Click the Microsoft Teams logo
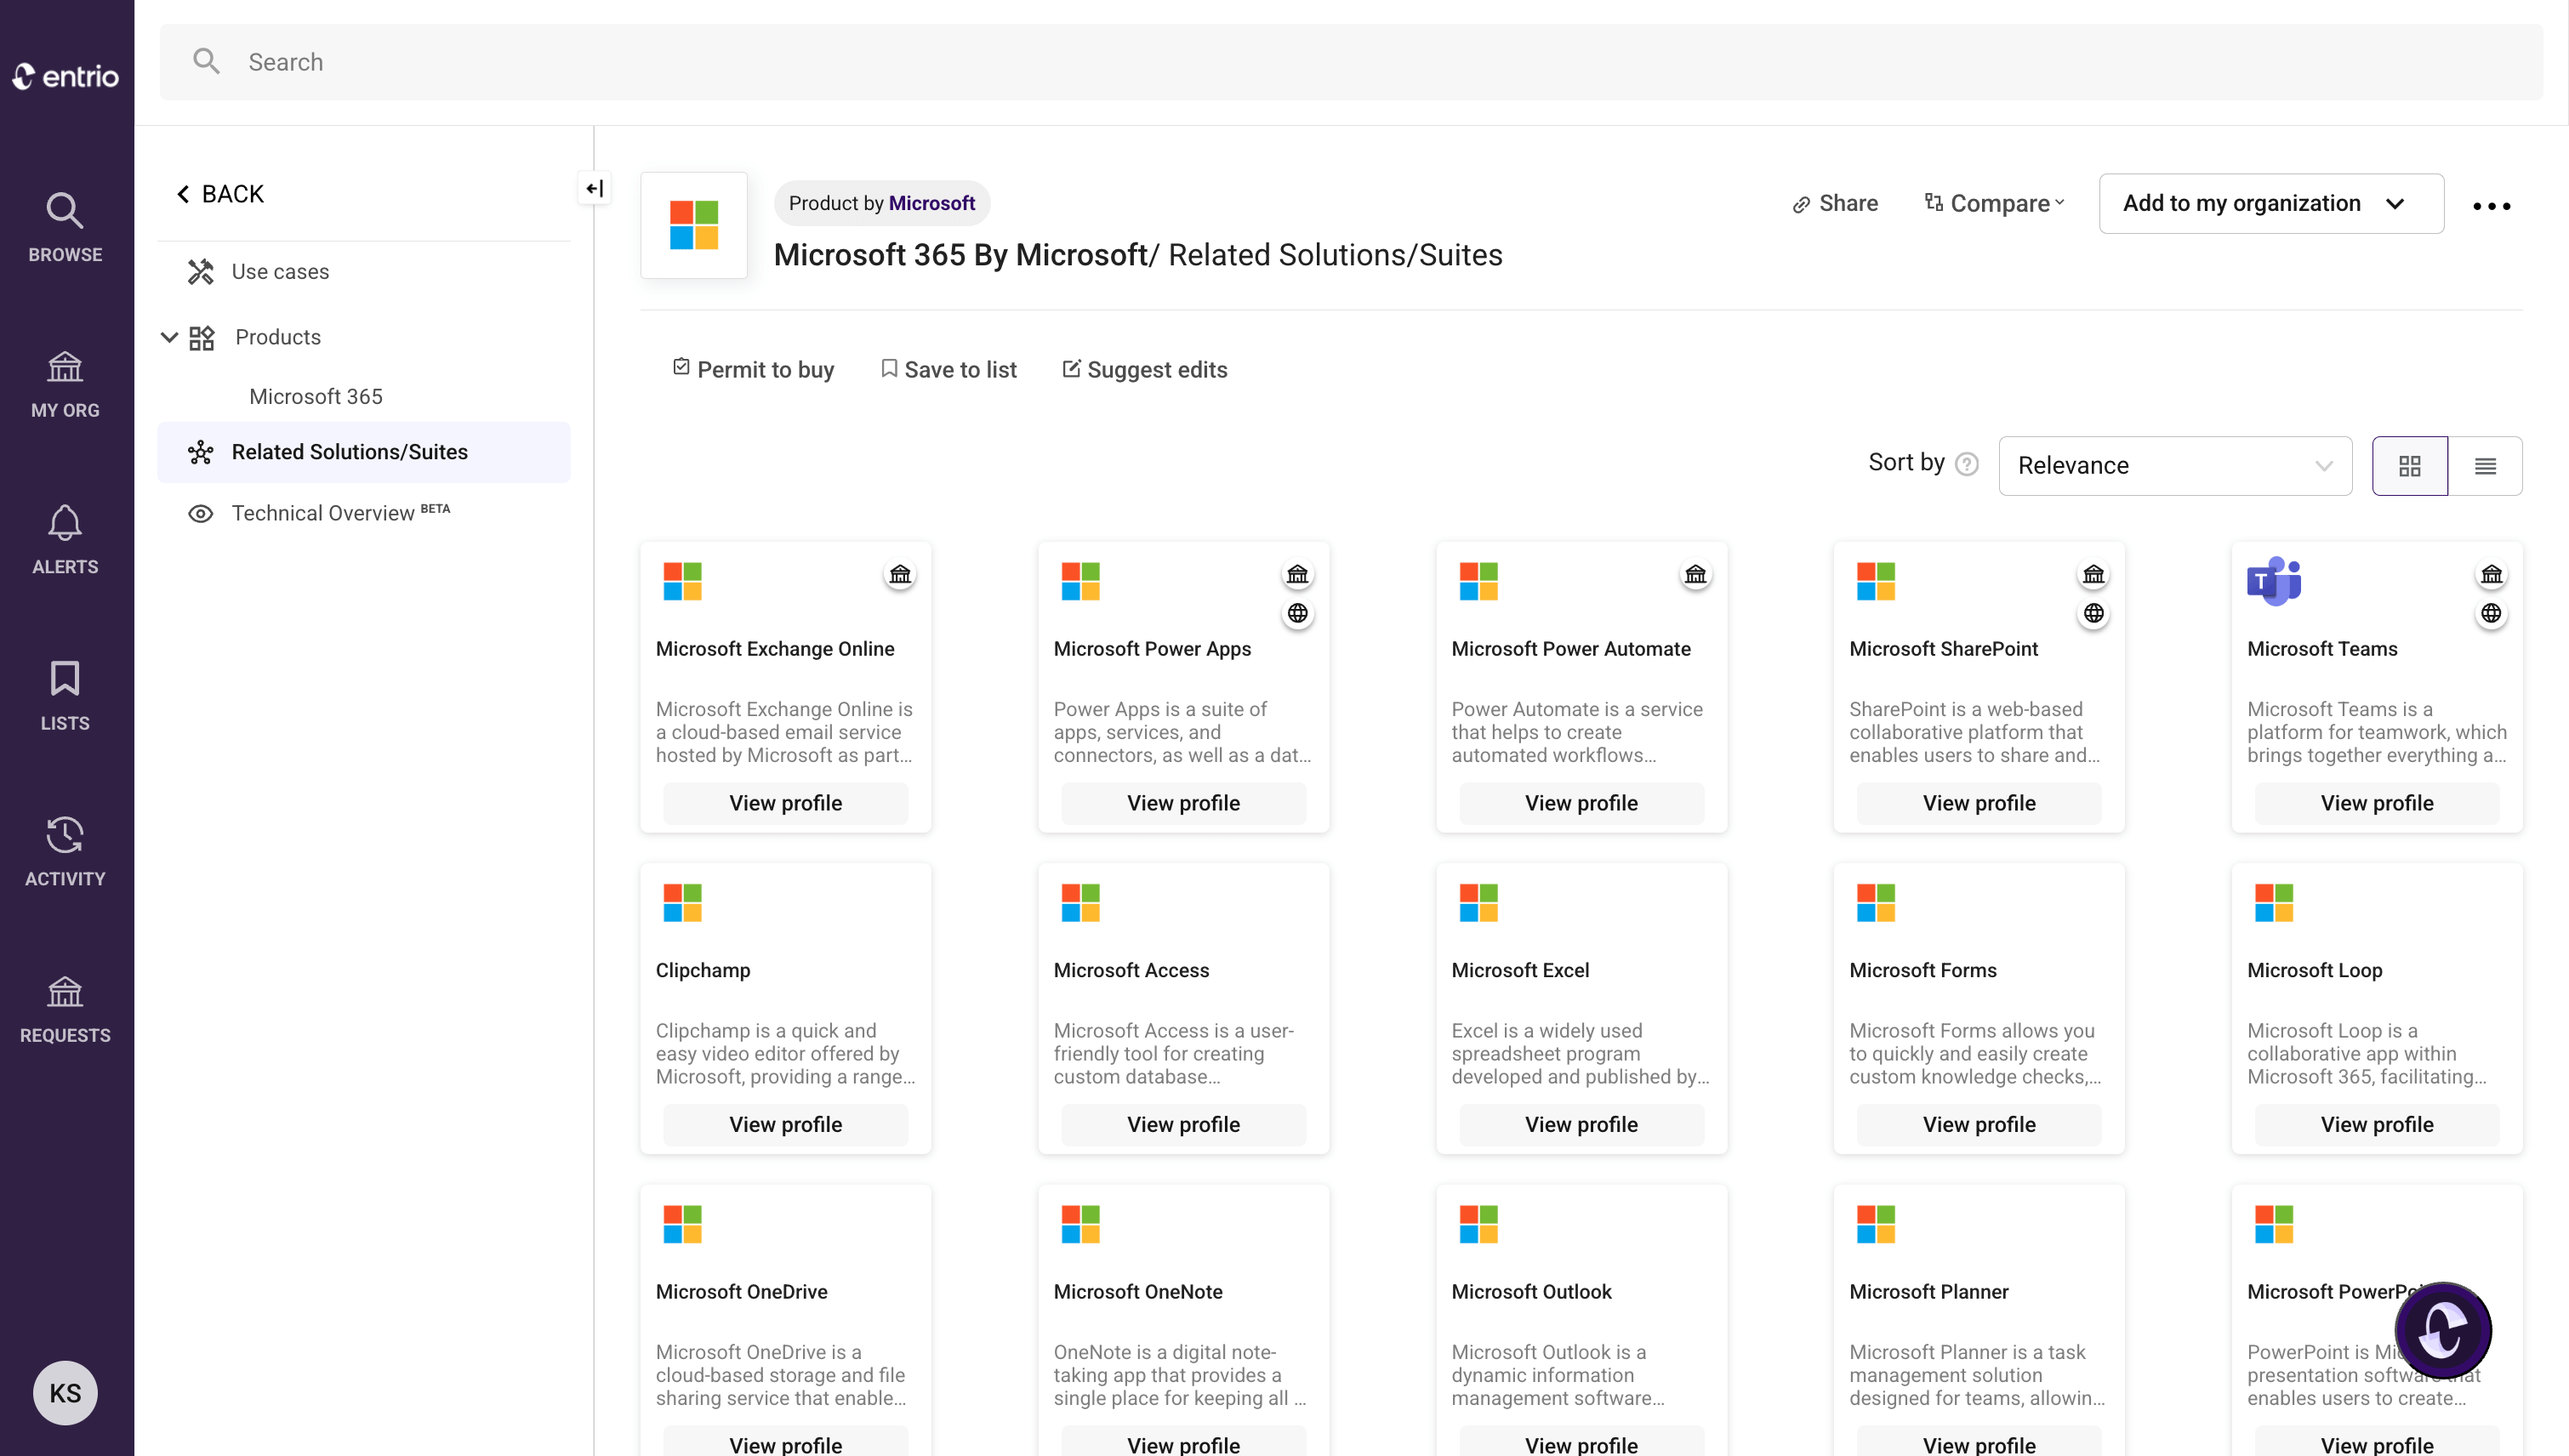 (x=2274, y=581)
